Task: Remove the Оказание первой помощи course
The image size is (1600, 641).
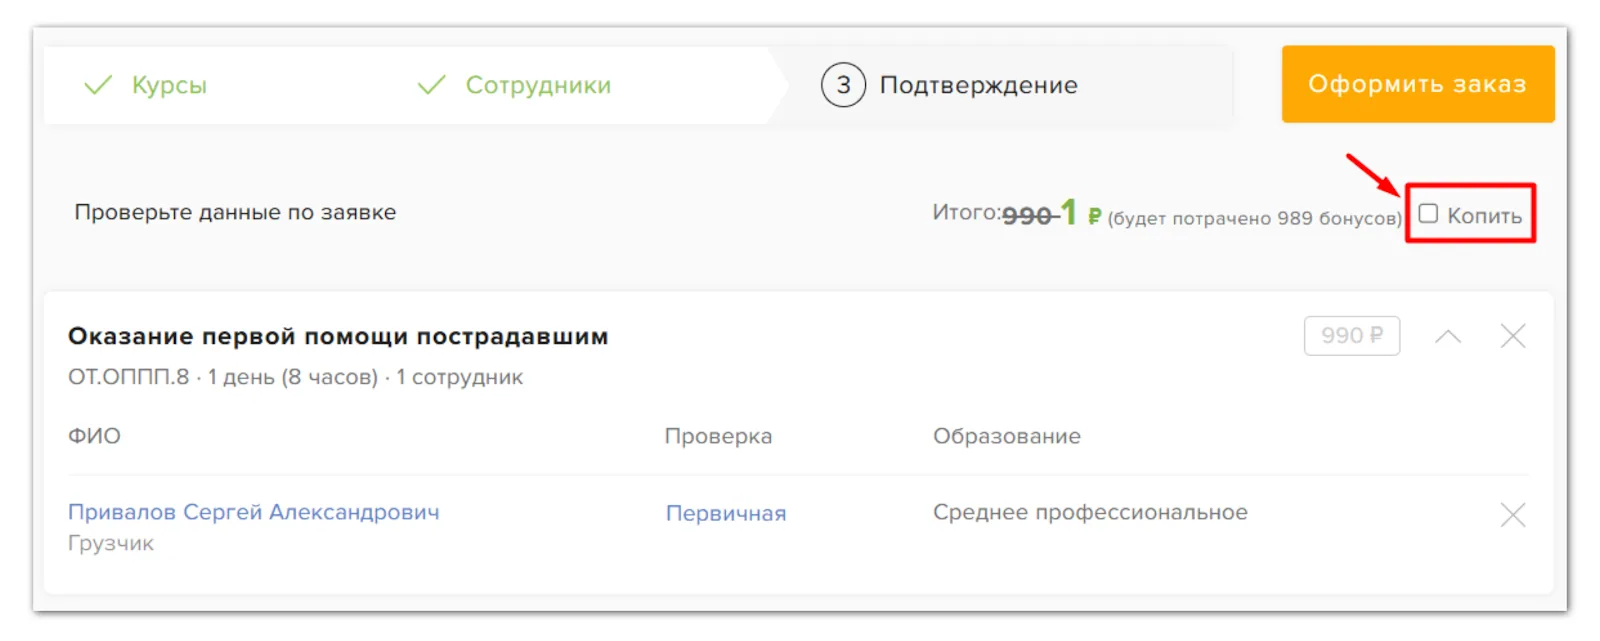Action: tap(1512, 336)
